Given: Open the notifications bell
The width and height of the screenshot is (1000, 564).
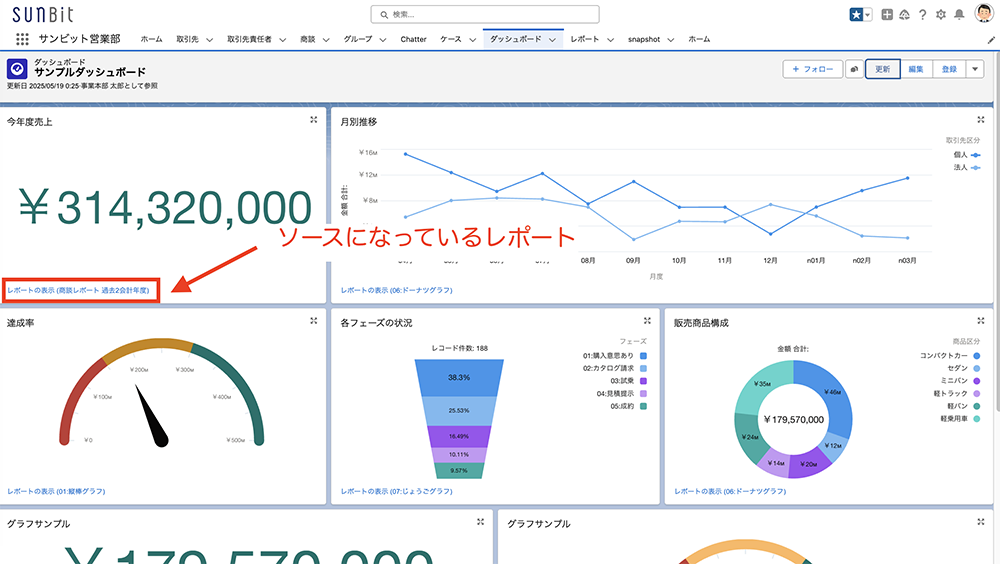Looking at the screenshot, I should click(959, 14).
